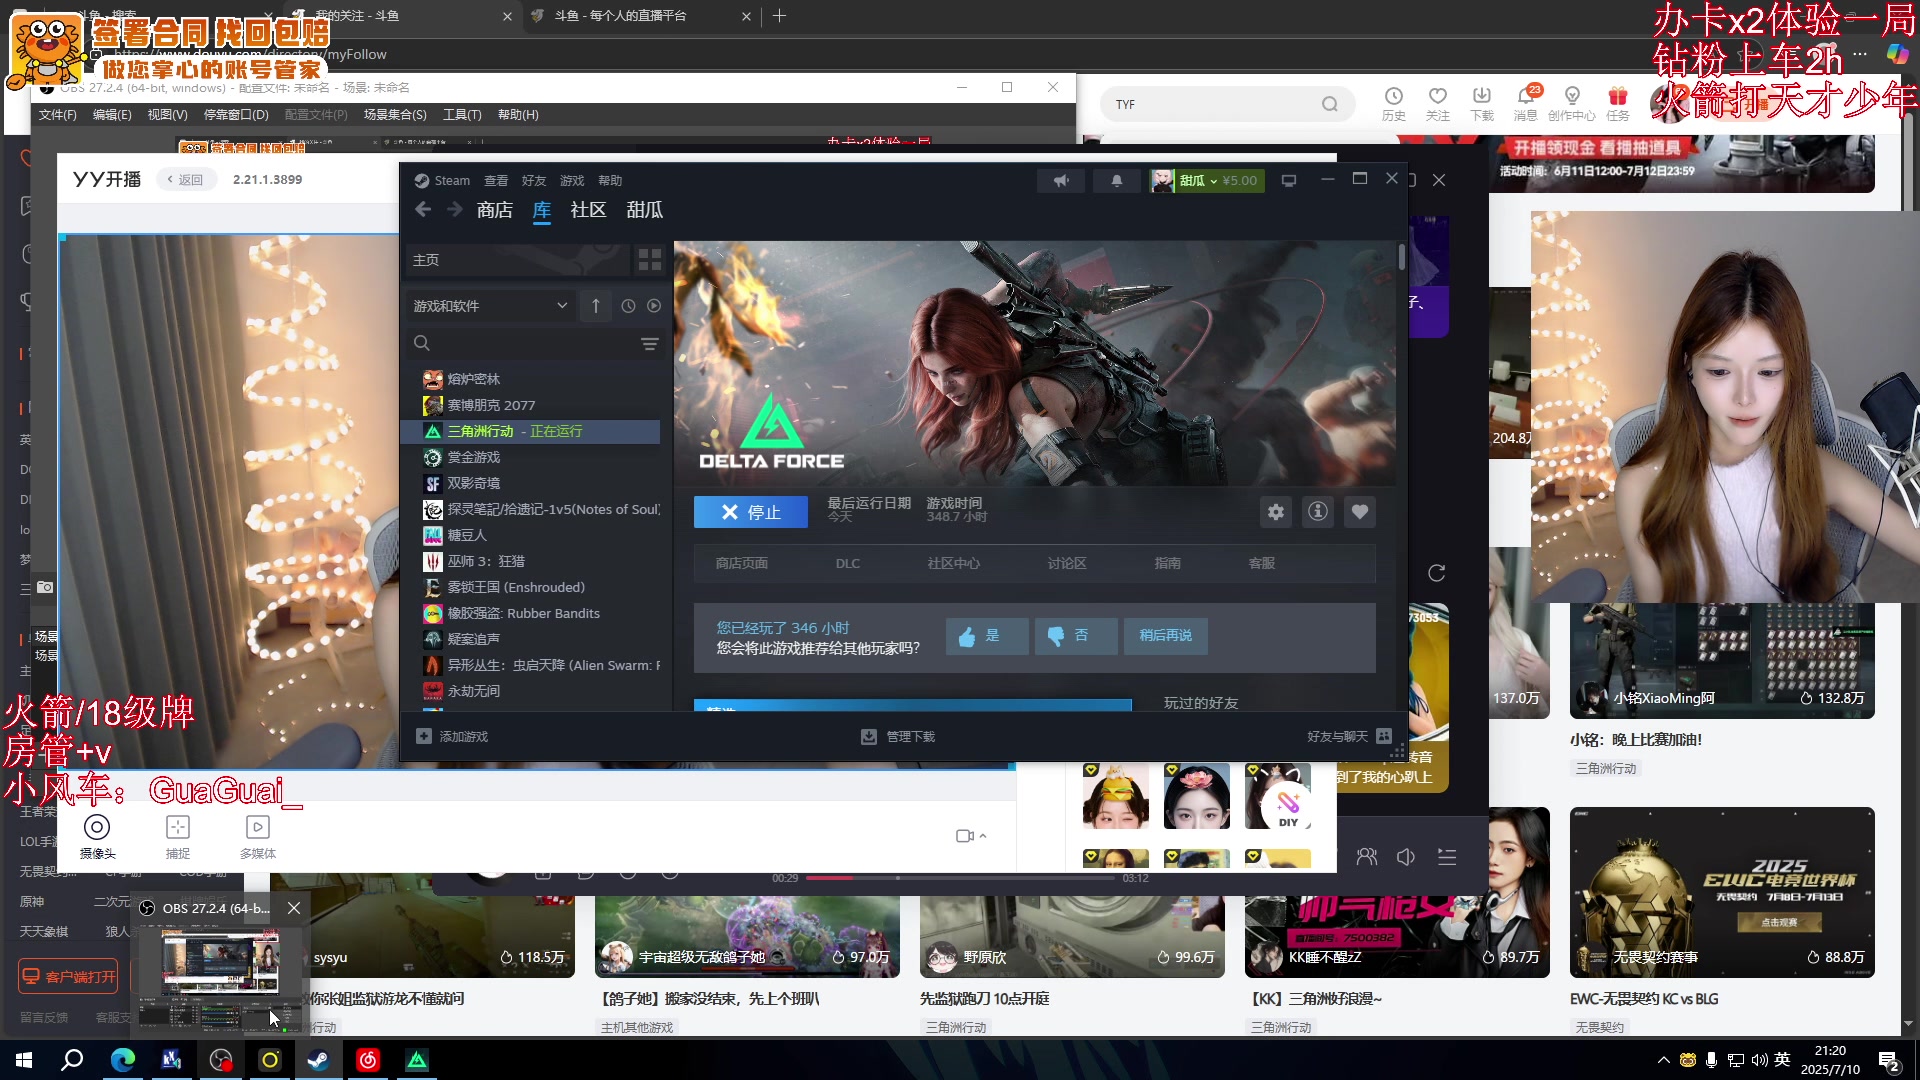This screenshot has width=1920, height=1080.
Task: Switch to the 社区 tab in Steam
Action: point(588,210)
